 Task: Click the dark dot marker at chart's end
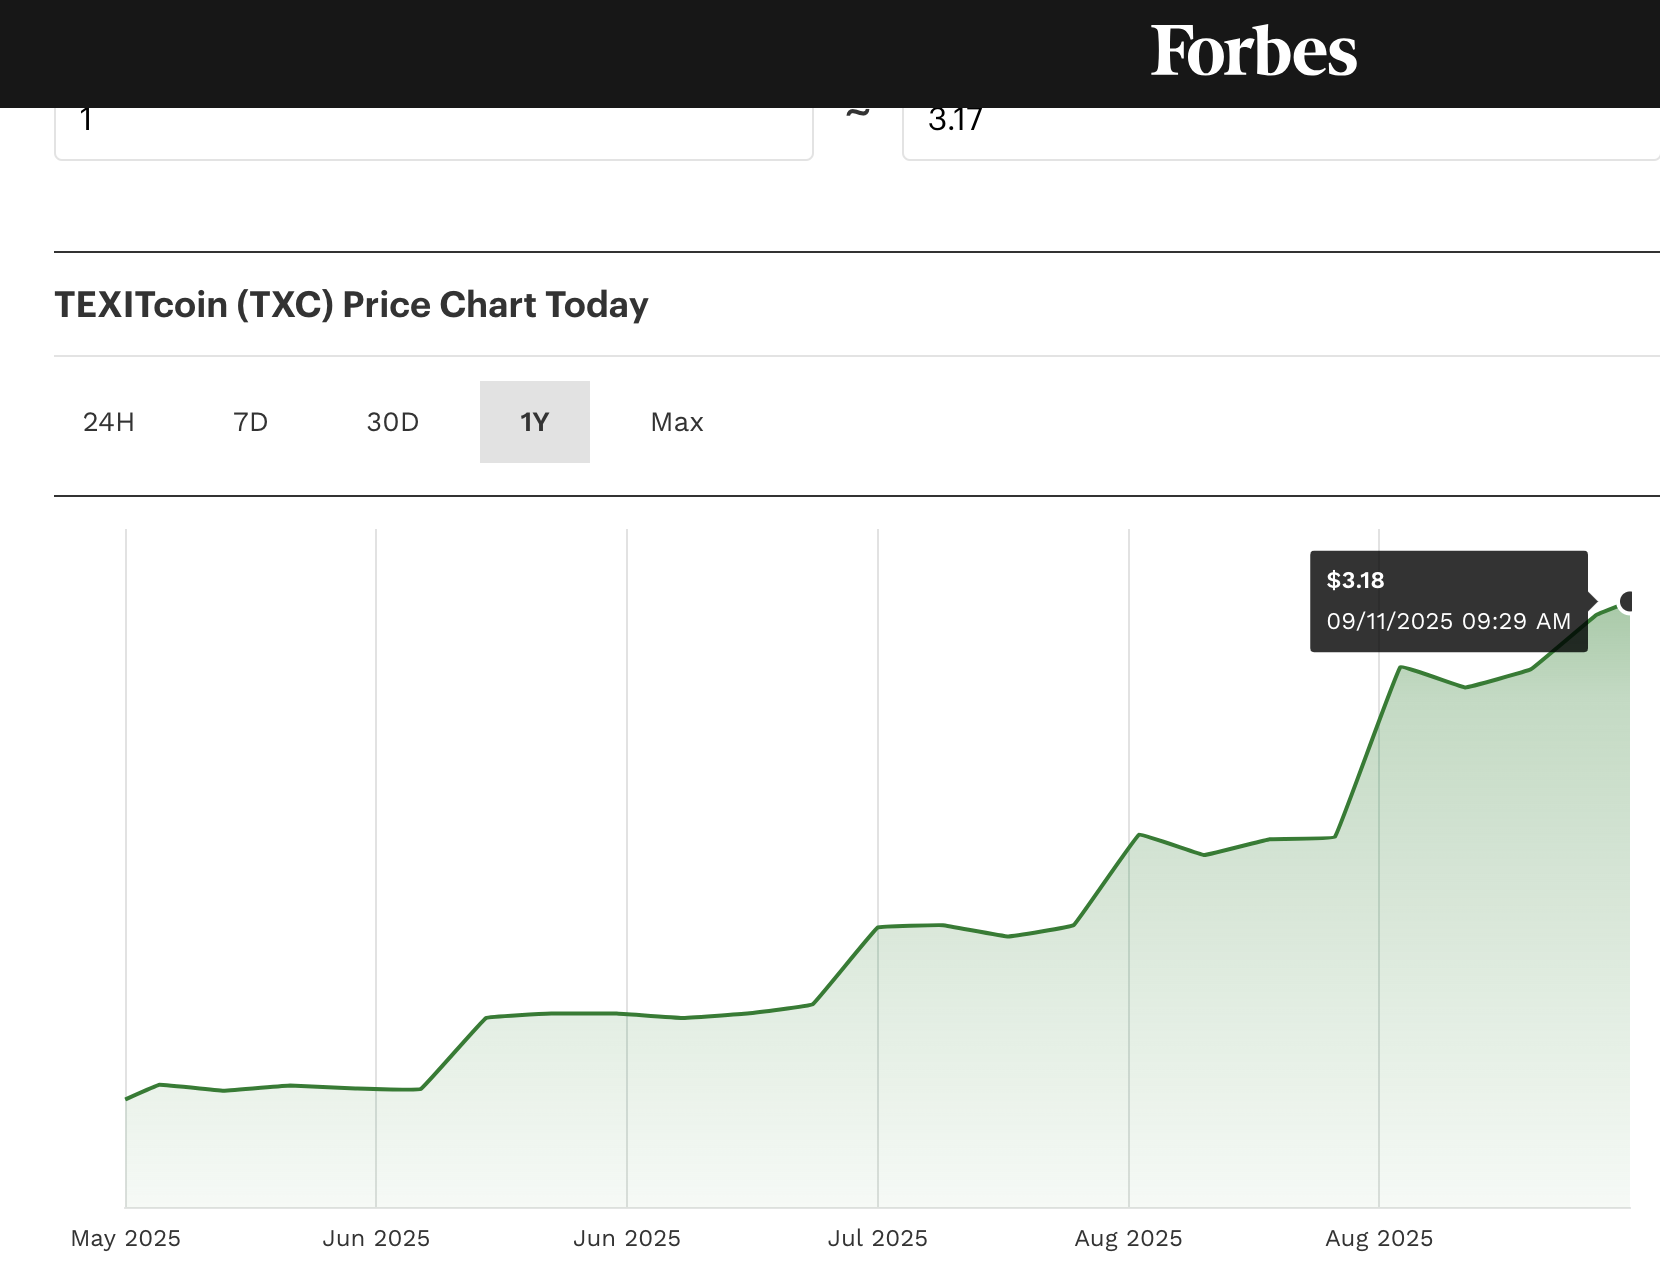click(x=1628, y=601)
